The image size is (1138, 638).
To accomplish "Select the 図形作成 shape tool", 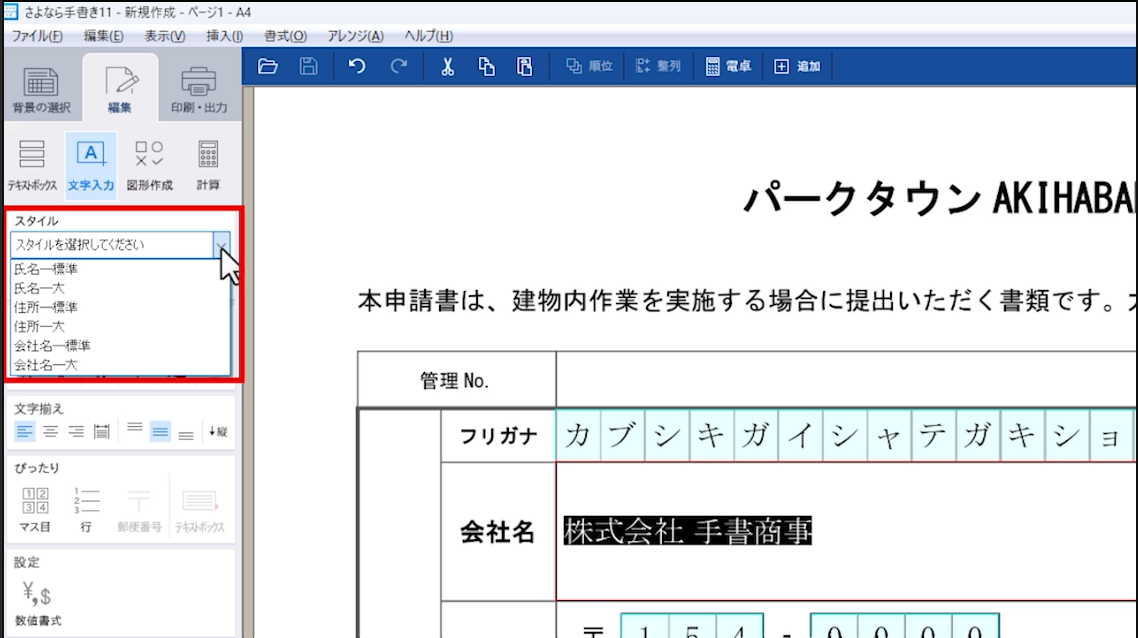I will coord(149,165).
